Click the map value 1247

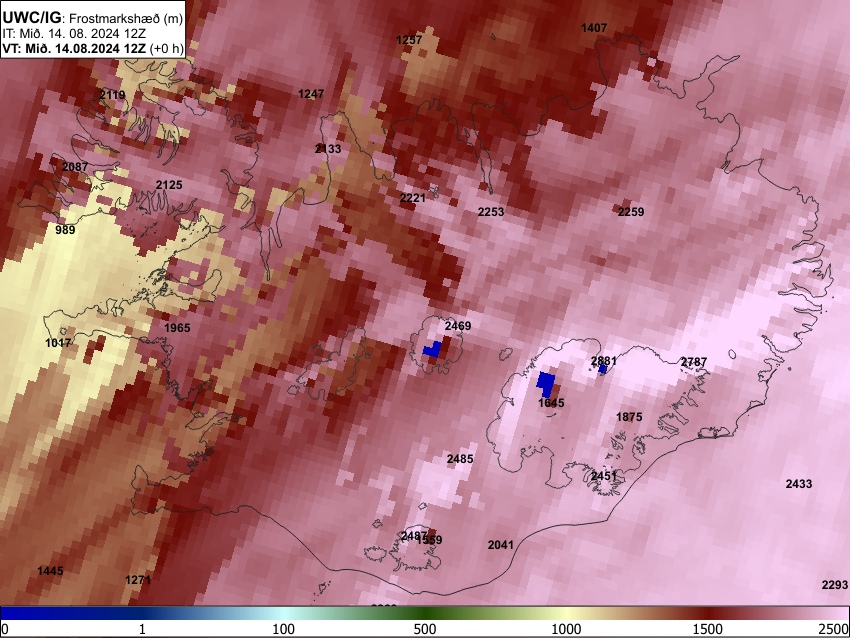point(311,94)
